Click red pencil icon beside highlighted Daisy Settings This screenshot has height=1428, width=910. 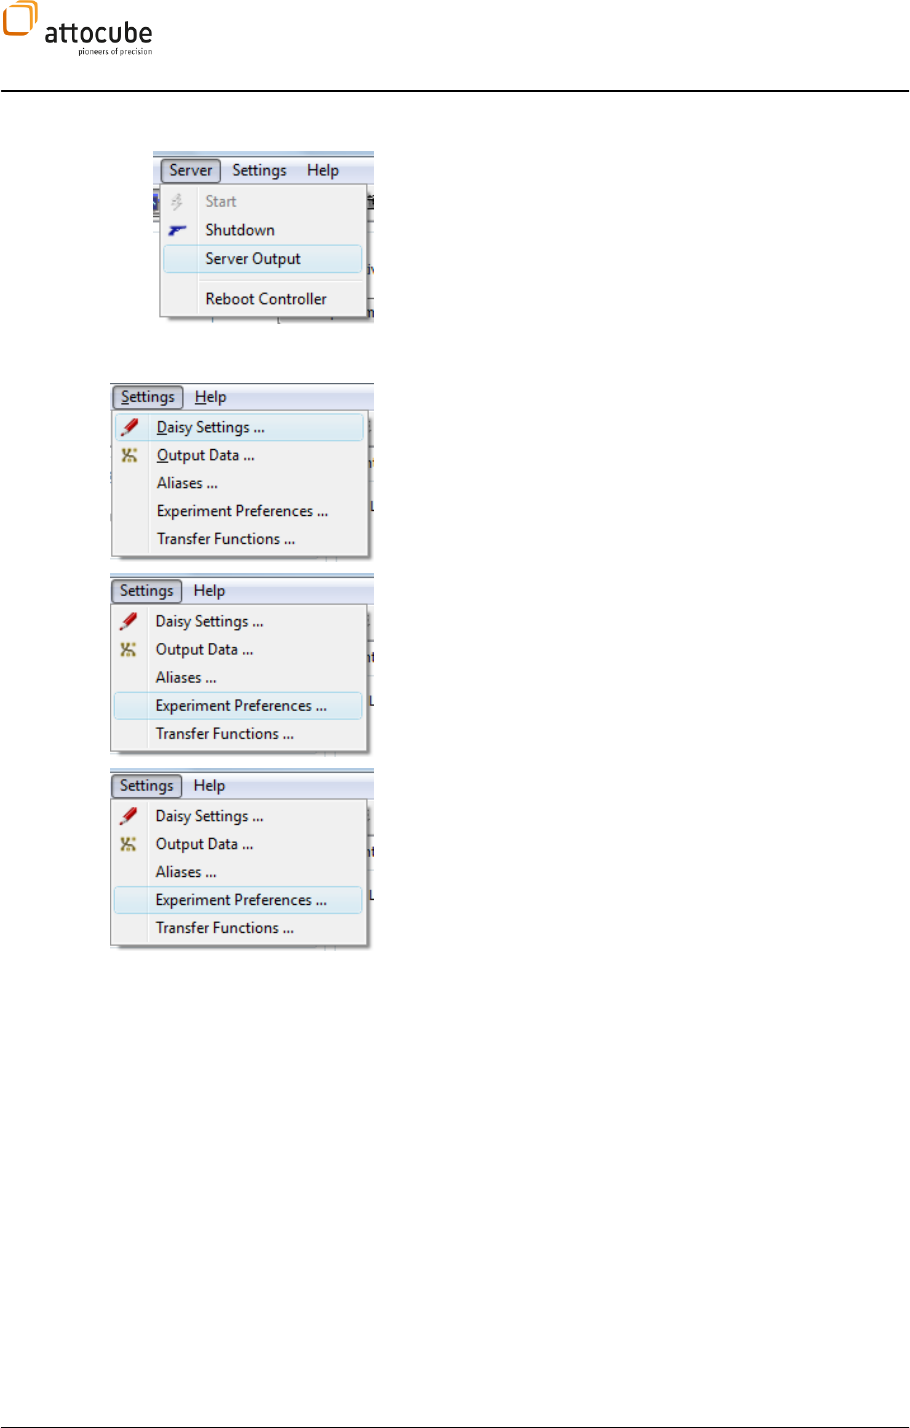(129, 427)
